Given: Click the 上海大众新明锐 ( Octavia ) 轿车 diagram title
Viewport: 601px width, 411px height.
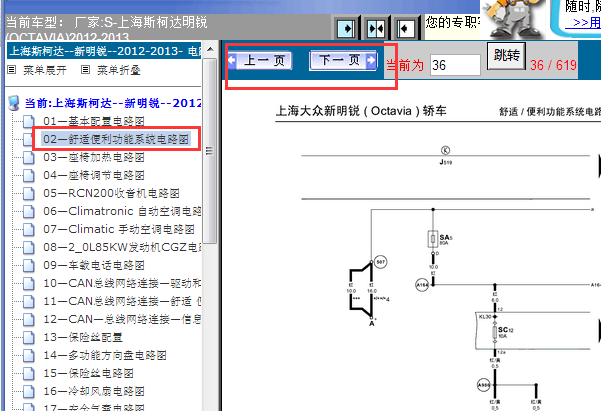Looking at the screenshot, I should tap(361, 111).
